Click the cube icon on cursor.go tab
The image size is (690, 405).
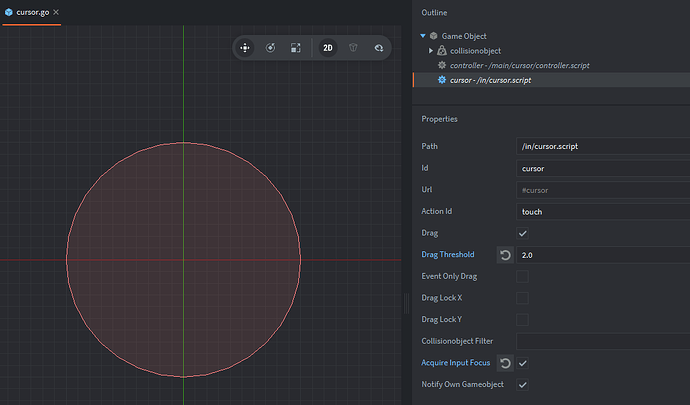tap(8, 12)
